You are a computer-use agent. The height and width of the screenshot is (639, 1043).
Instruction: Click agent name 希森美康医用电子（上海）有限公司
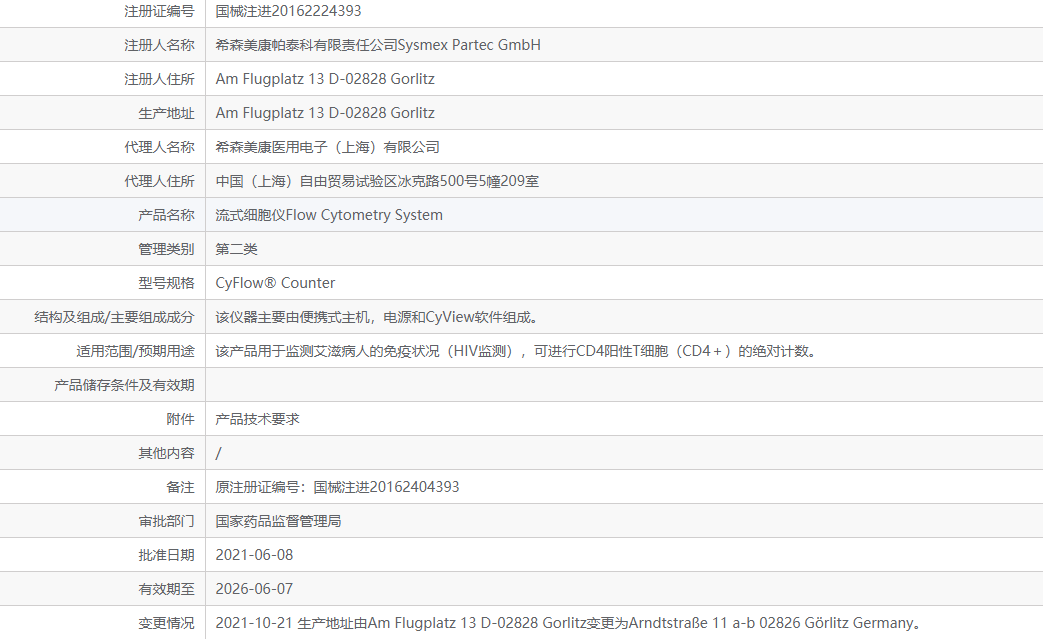click(327, 147)
